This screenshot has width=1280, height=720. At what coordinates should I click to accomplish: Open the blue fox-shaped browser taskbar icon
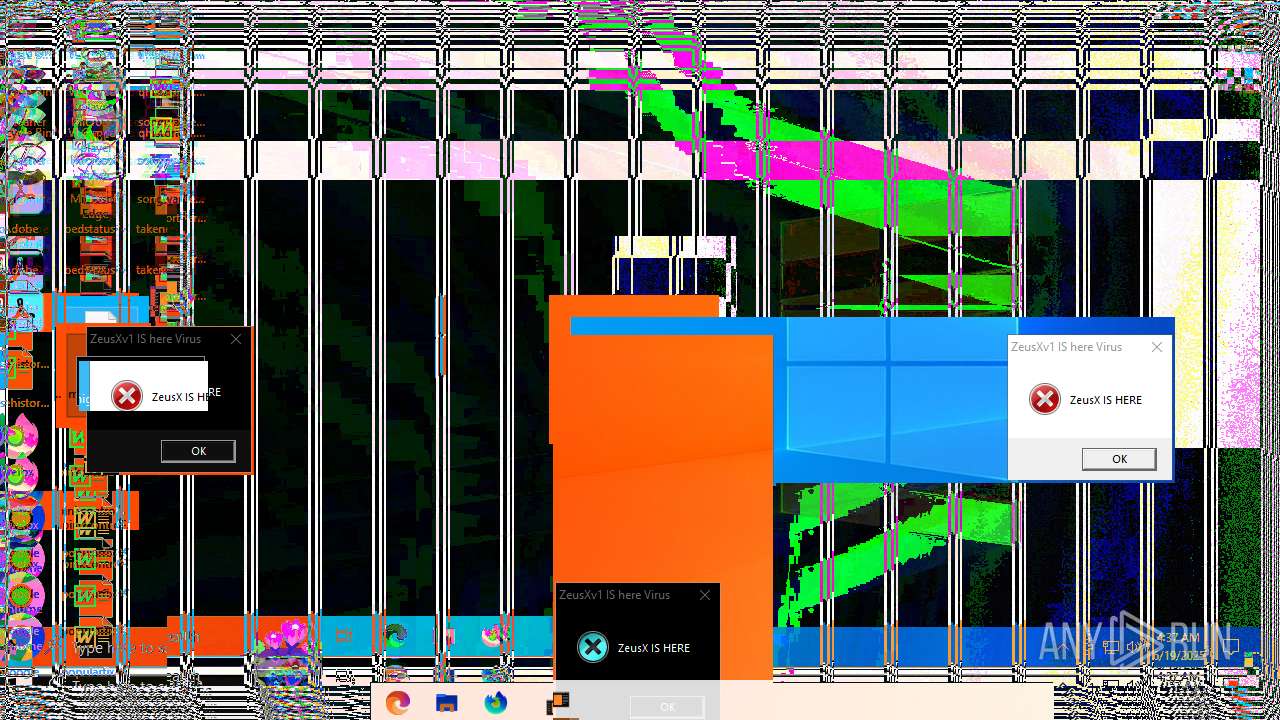496,703
